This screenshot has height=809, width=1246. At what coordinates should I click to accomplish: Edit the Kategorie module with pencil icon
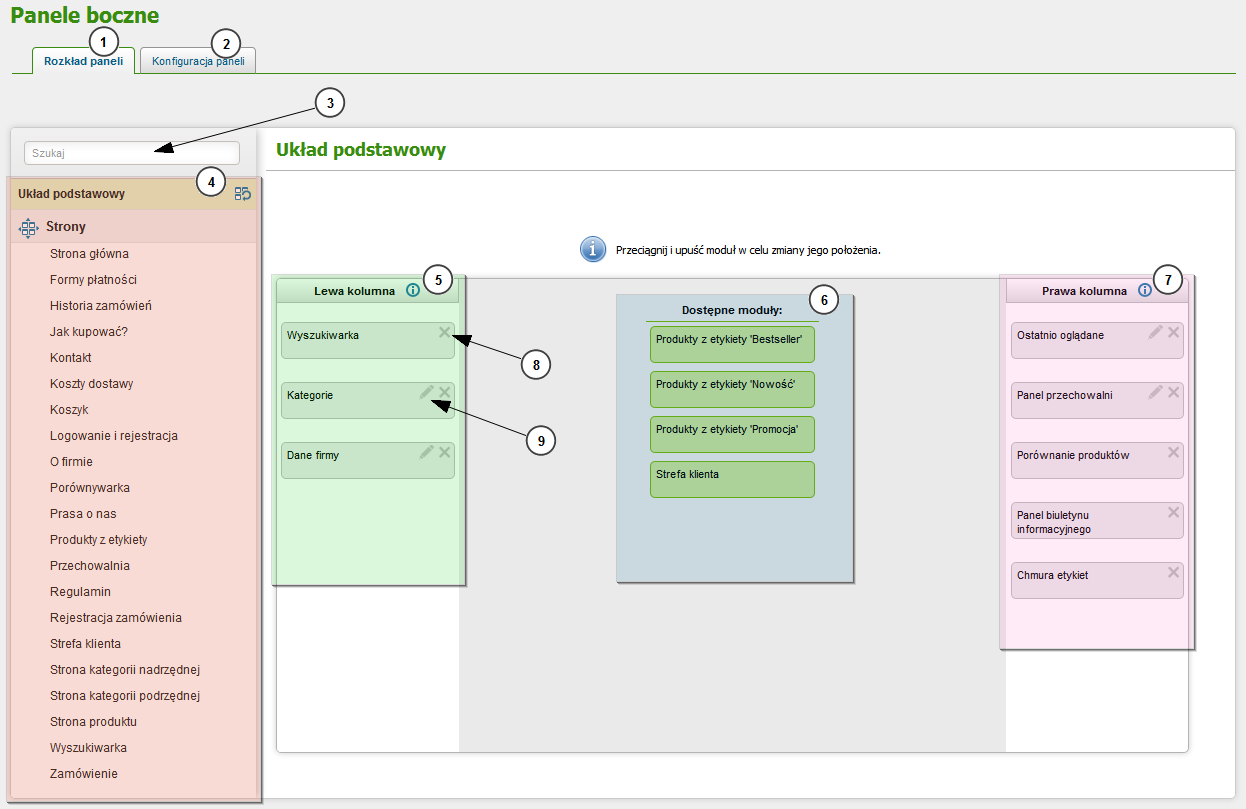pos(427,392)
